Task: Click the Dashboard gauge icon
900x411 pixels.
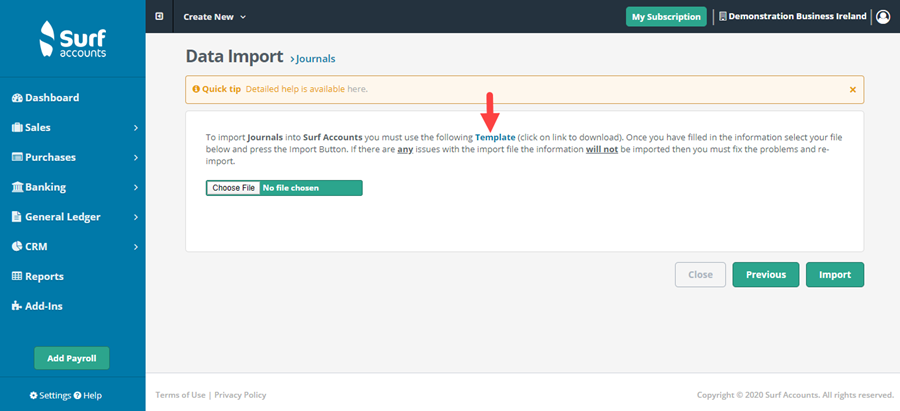Action: pos(17,98)
